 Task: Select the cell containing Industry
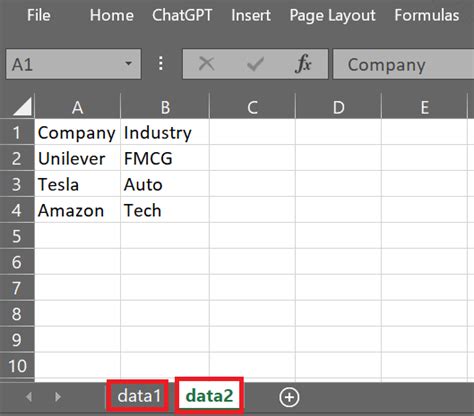(x=165, y=132)
